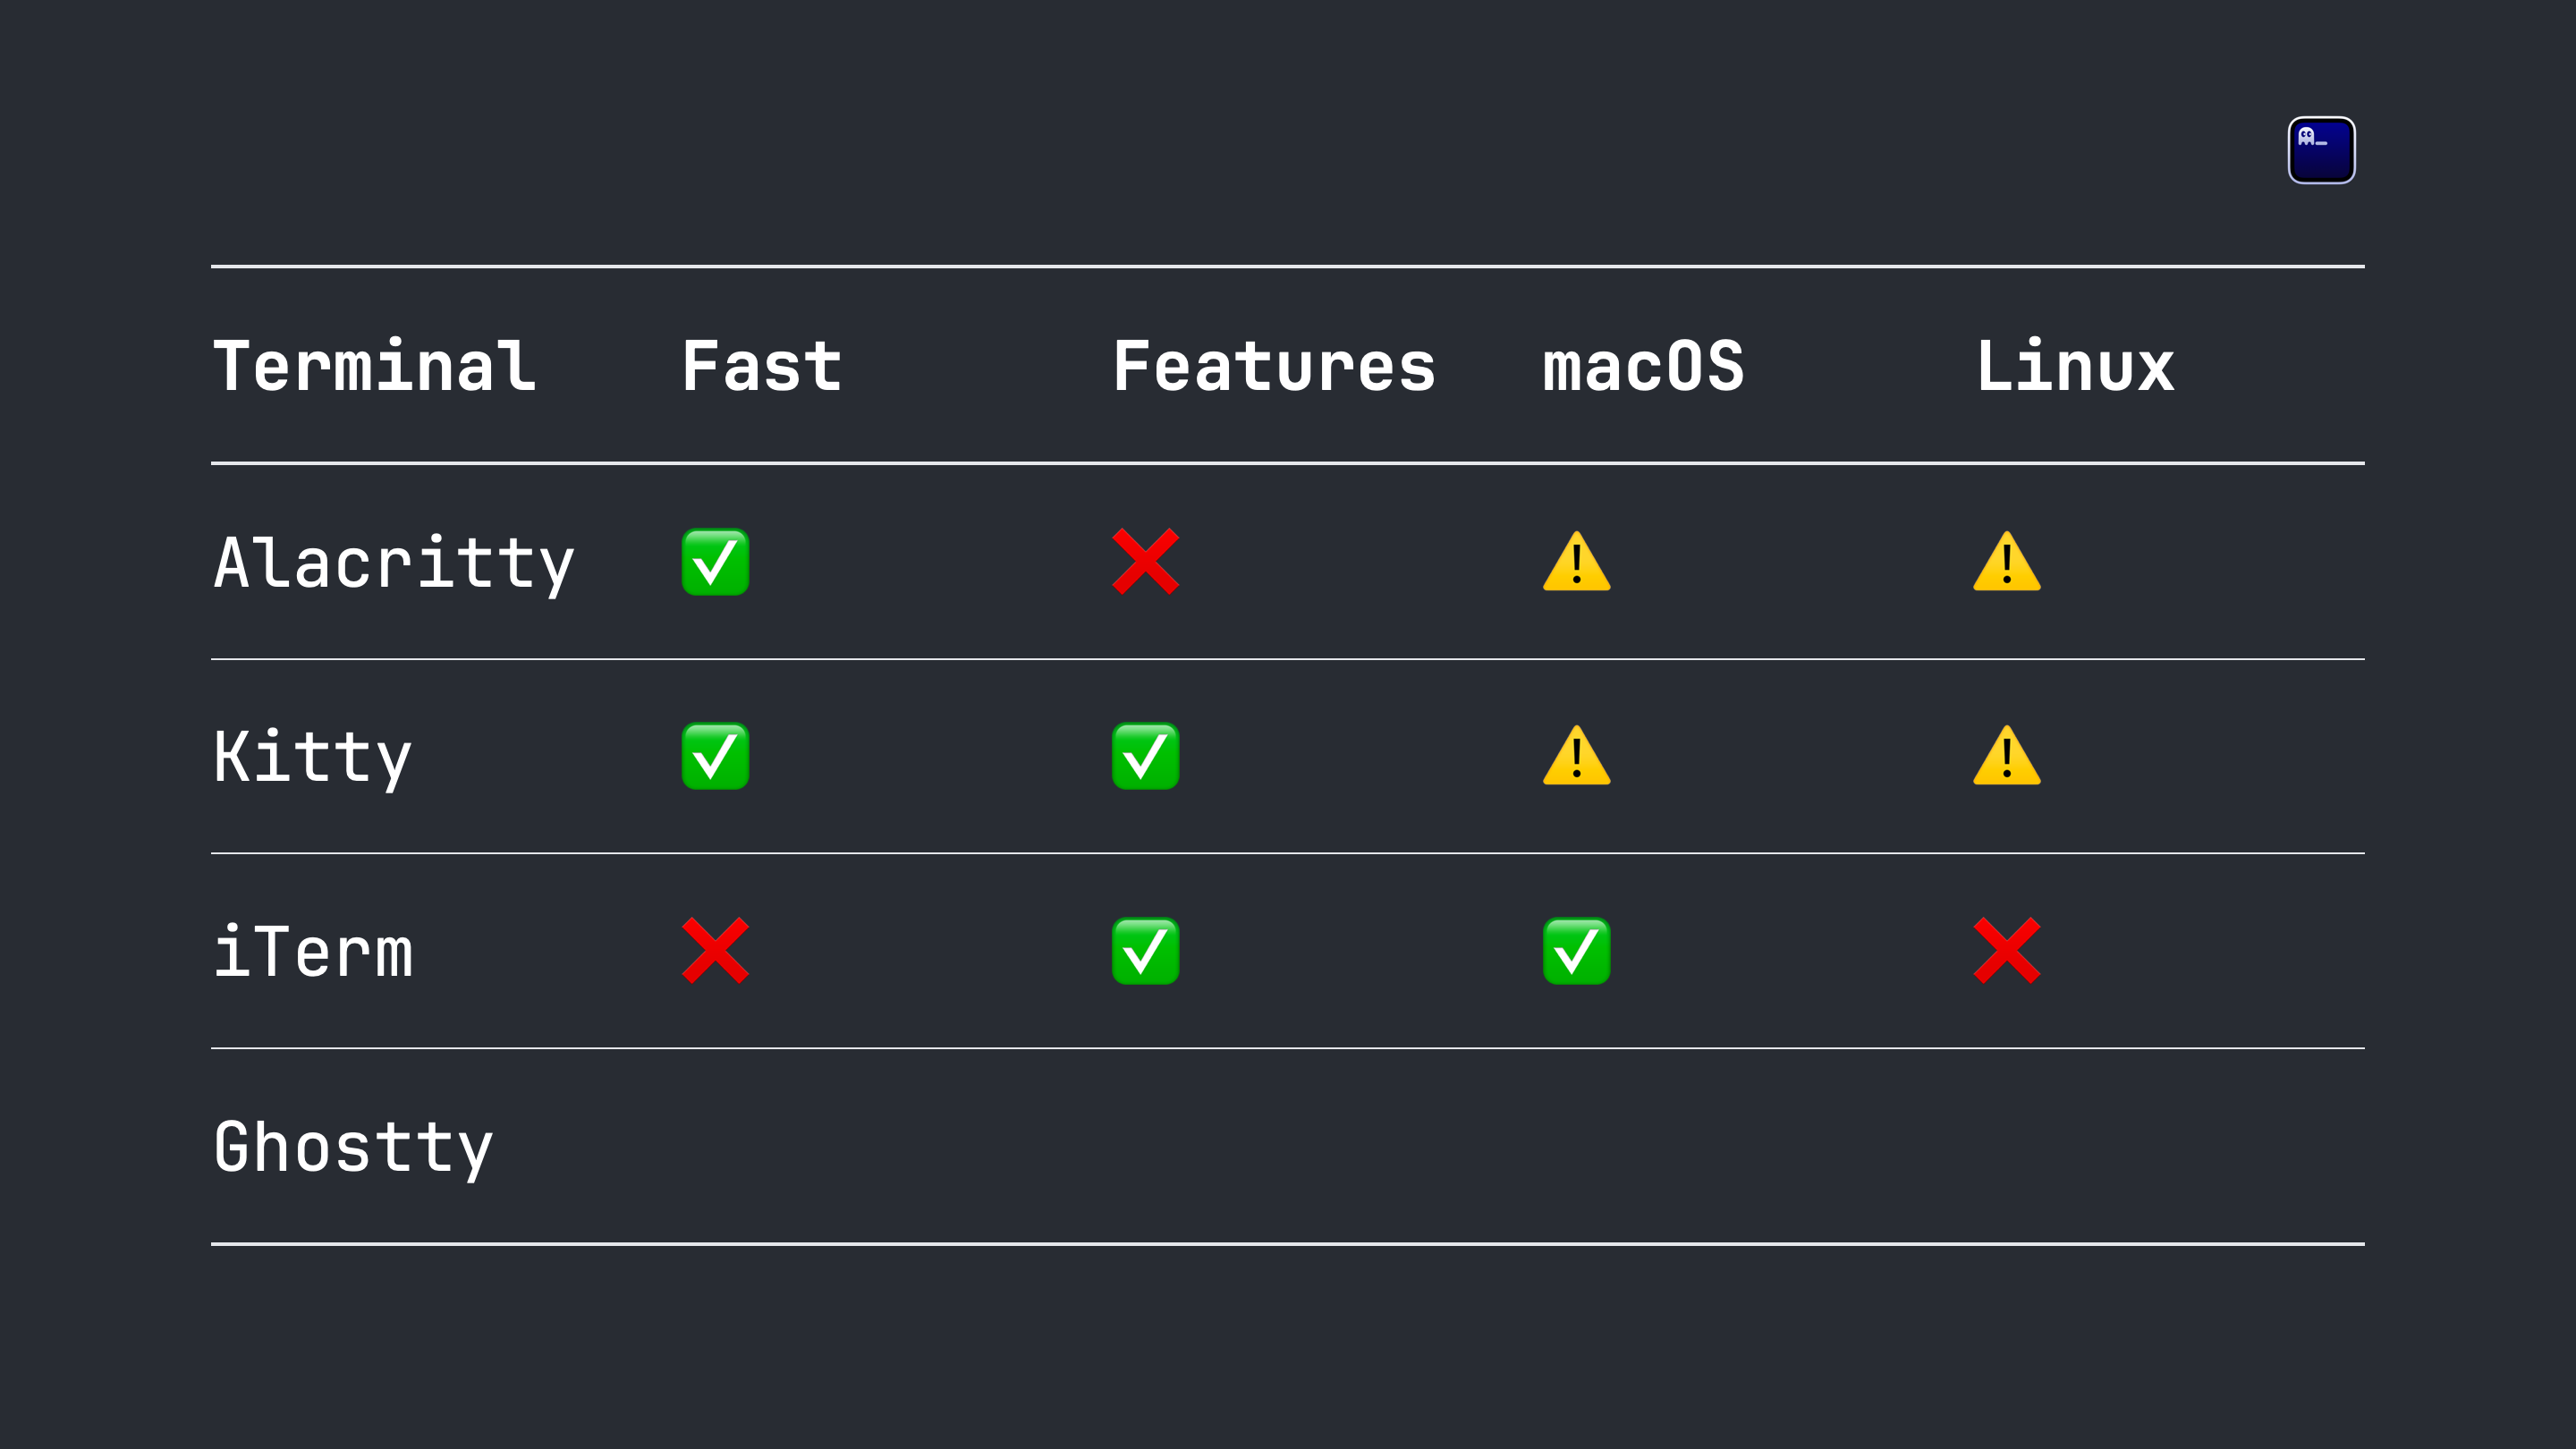
Task: Click Kitty's Linux warning triangle
Action: (x=2006, y=755)
